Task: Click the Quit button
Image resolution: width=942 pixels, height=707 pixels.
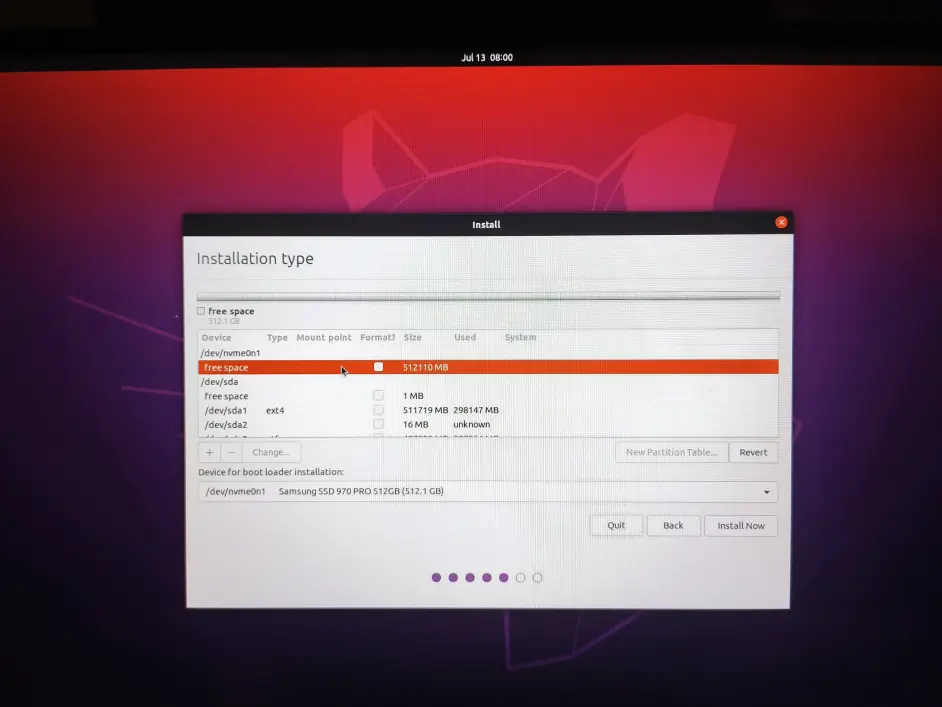Action: [616, 526]
